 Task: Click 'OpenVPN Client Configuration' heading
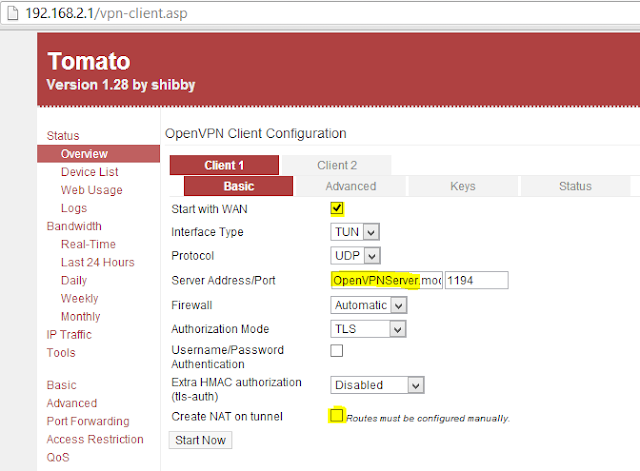click(x=256, y=133)
